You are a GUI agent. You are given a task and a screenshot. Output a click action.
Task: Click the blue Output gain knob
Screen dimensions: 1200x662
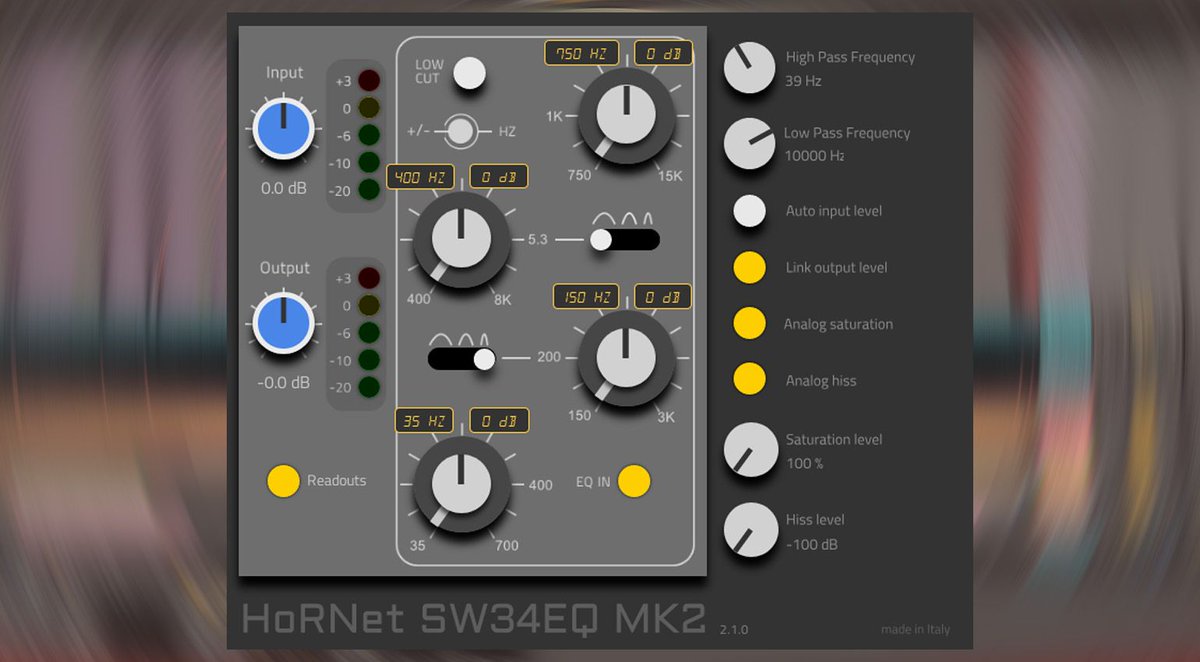pyautogui.click(x=284, y=323)
